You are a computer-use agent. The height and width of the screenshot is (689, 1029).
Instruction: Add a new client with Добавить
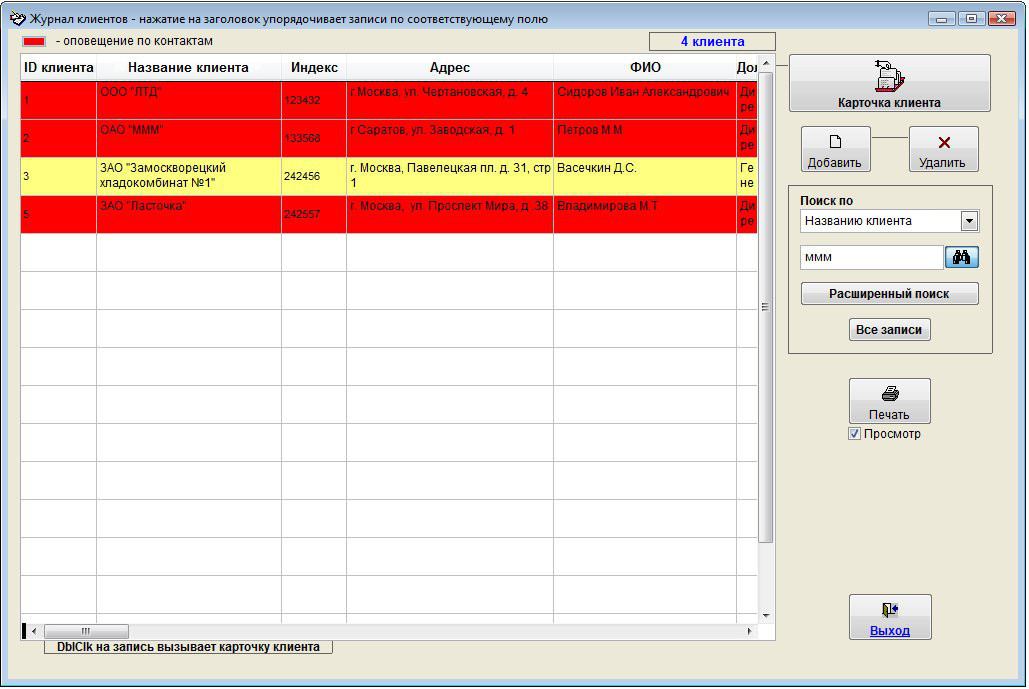[835, 149]
